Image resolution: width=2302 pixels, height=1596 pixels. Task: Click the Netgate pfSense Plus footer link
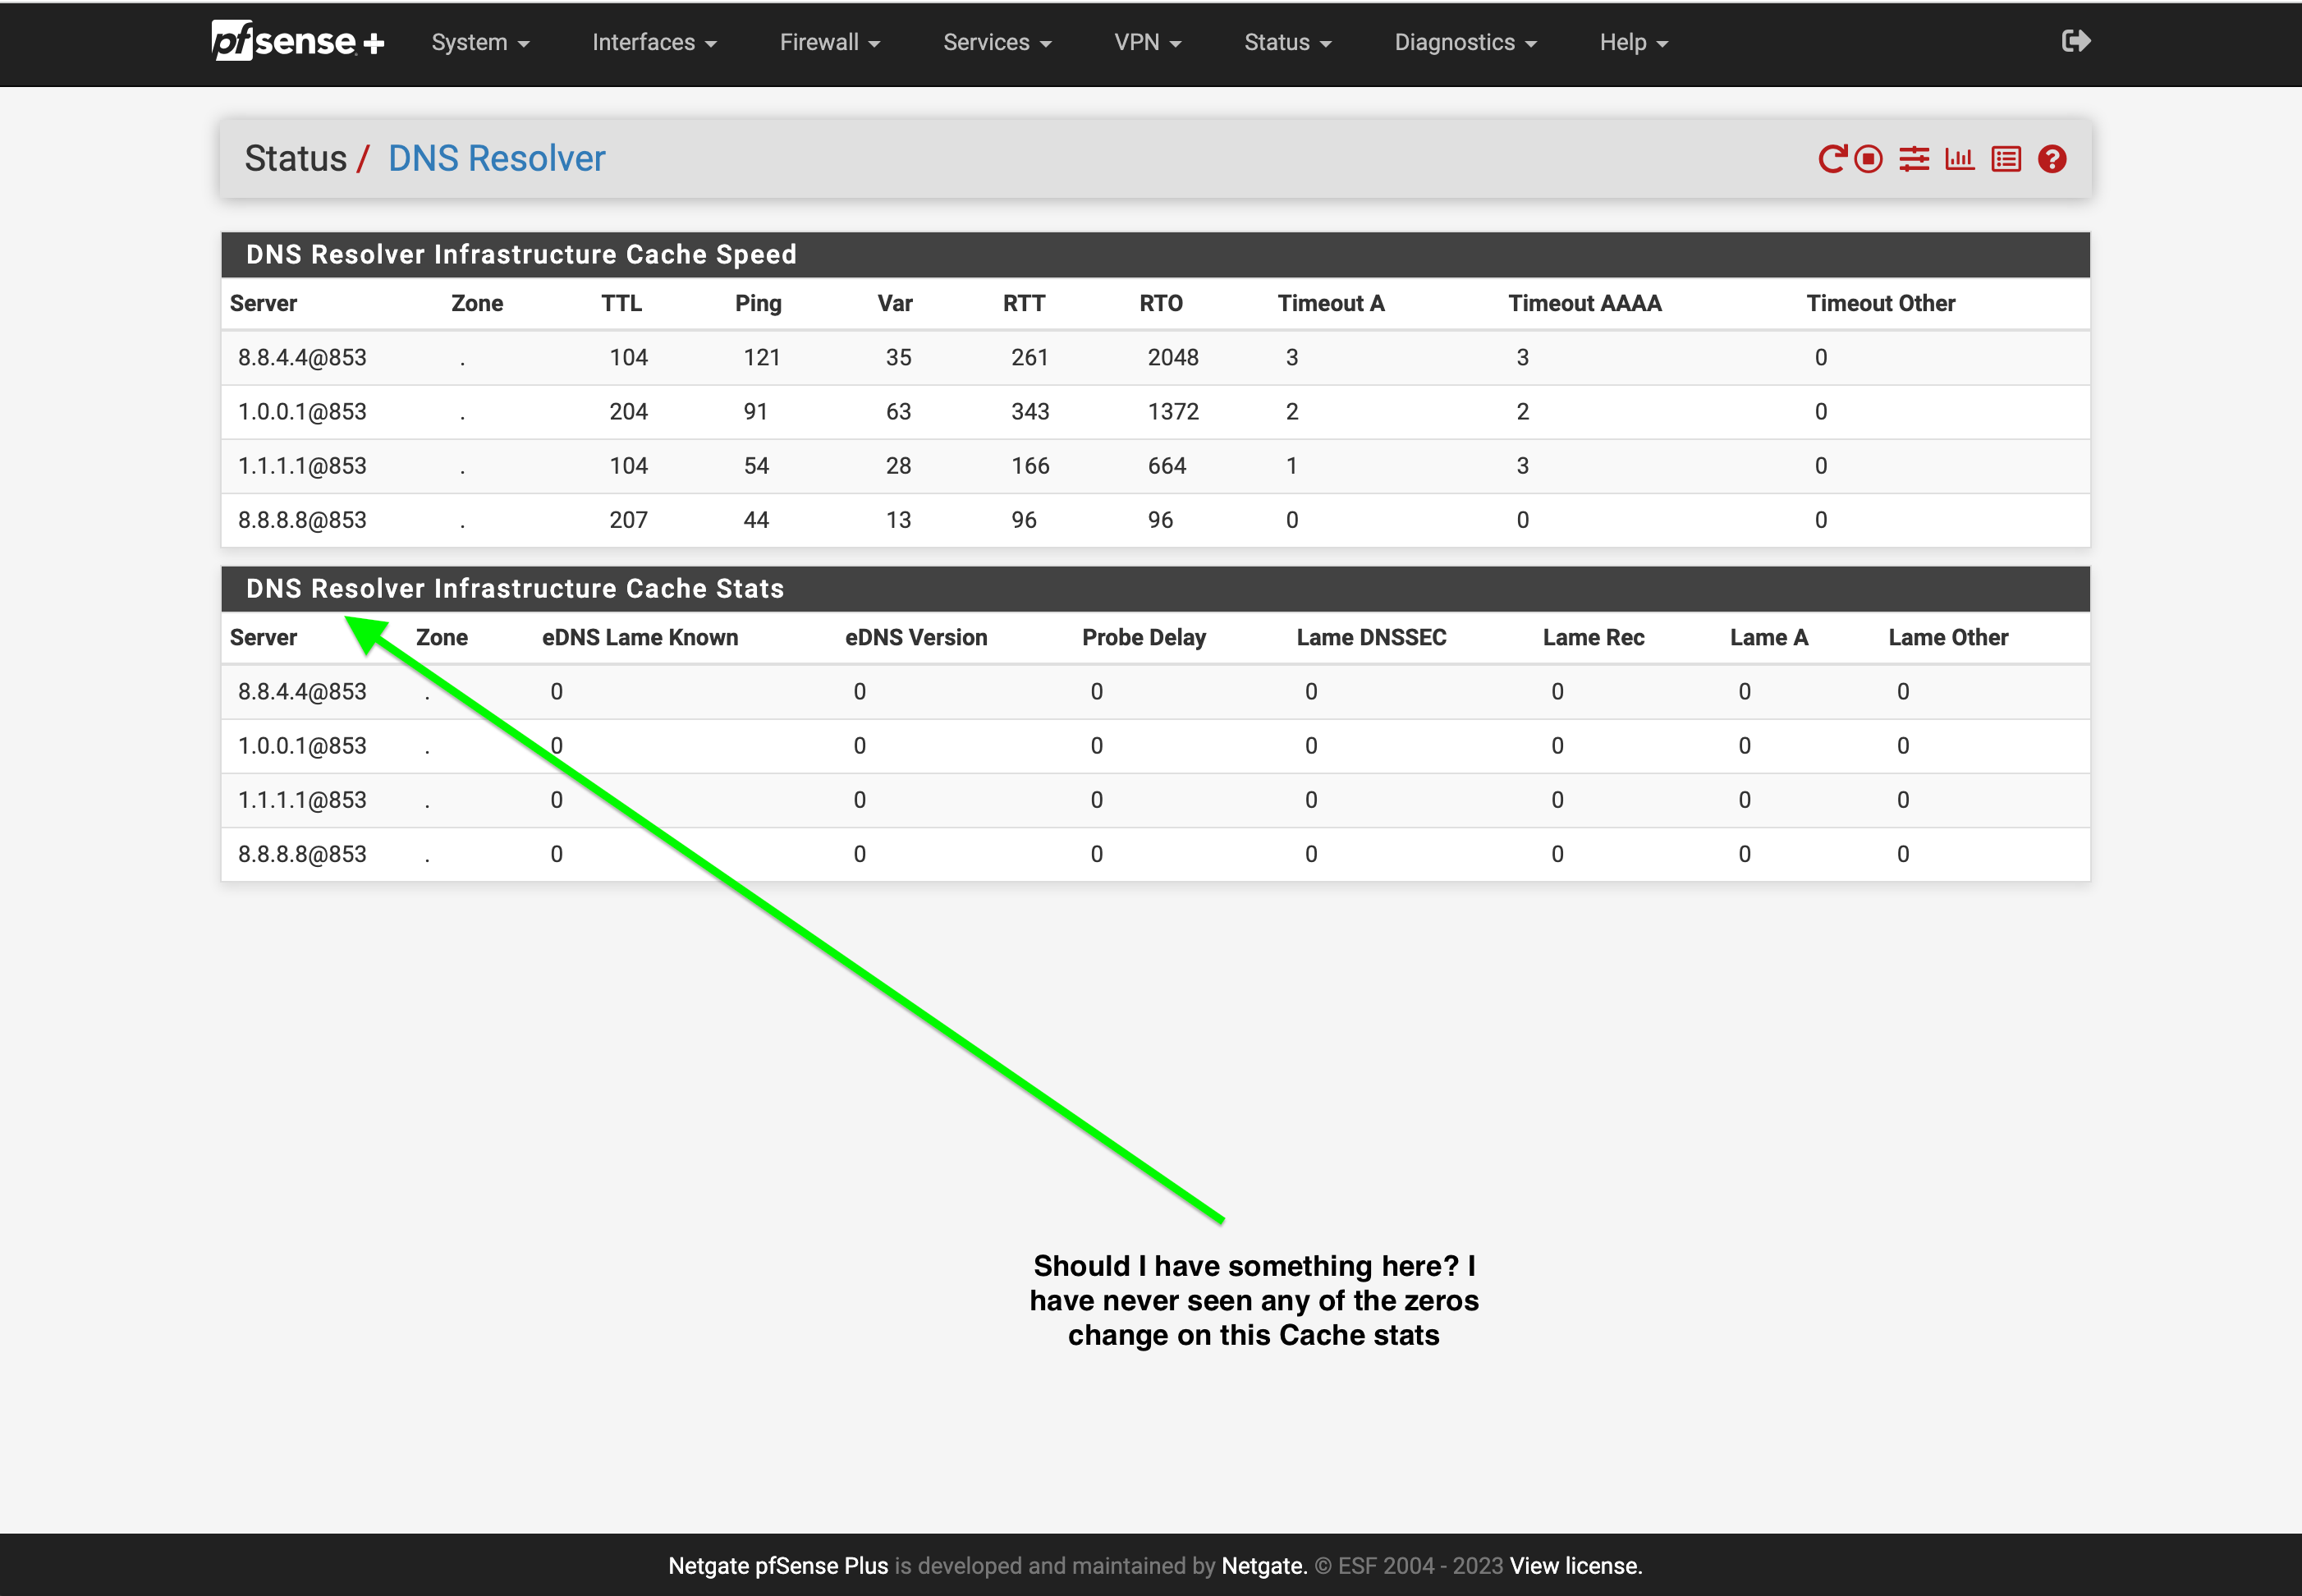tap(778, 1566)
